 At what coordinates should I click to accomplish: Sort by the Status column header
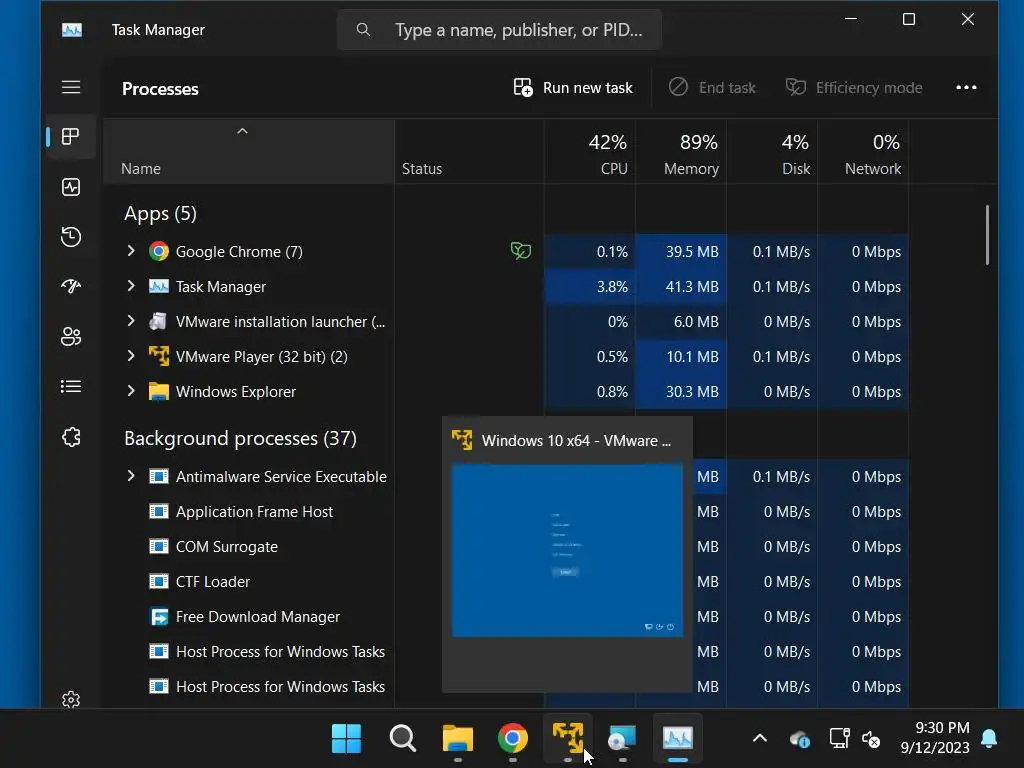pos(469,154)
